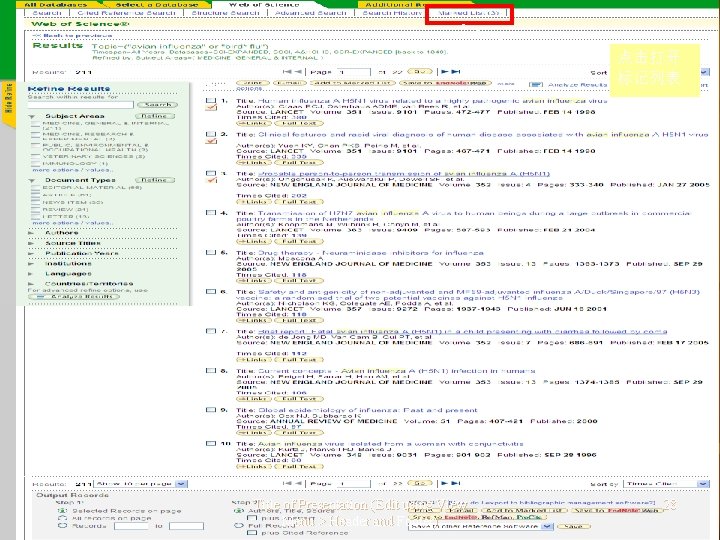Screen dimensions: 720x540
Task: Expand the Institutions refine section
Action: [x=31, y=264]
